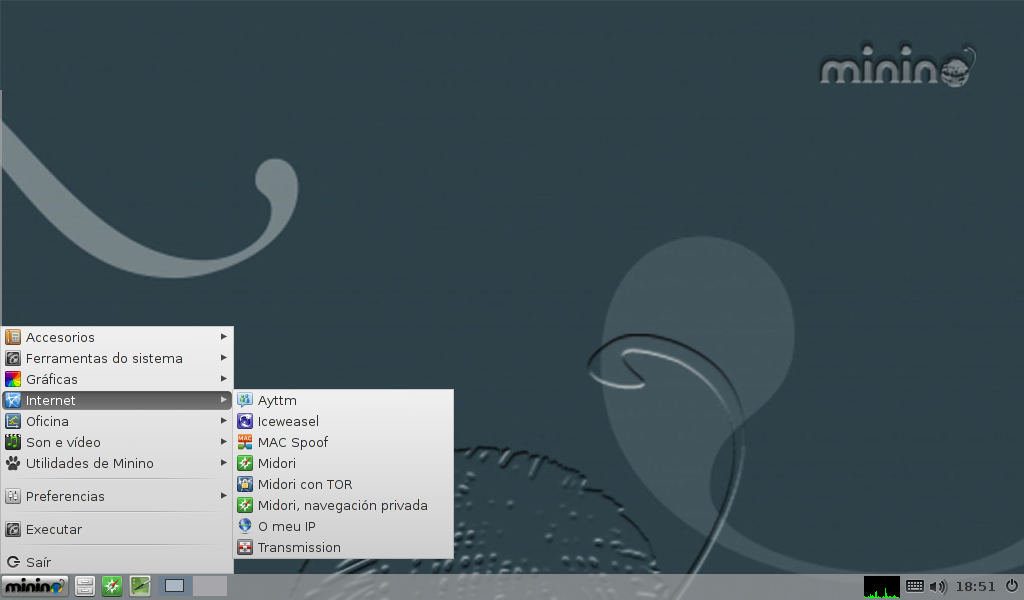The height and width of the screenshot is (600, 1024).
Task: Expand the Ferramentas do sistema submenu arrow
Action: [x=224, y=358]
